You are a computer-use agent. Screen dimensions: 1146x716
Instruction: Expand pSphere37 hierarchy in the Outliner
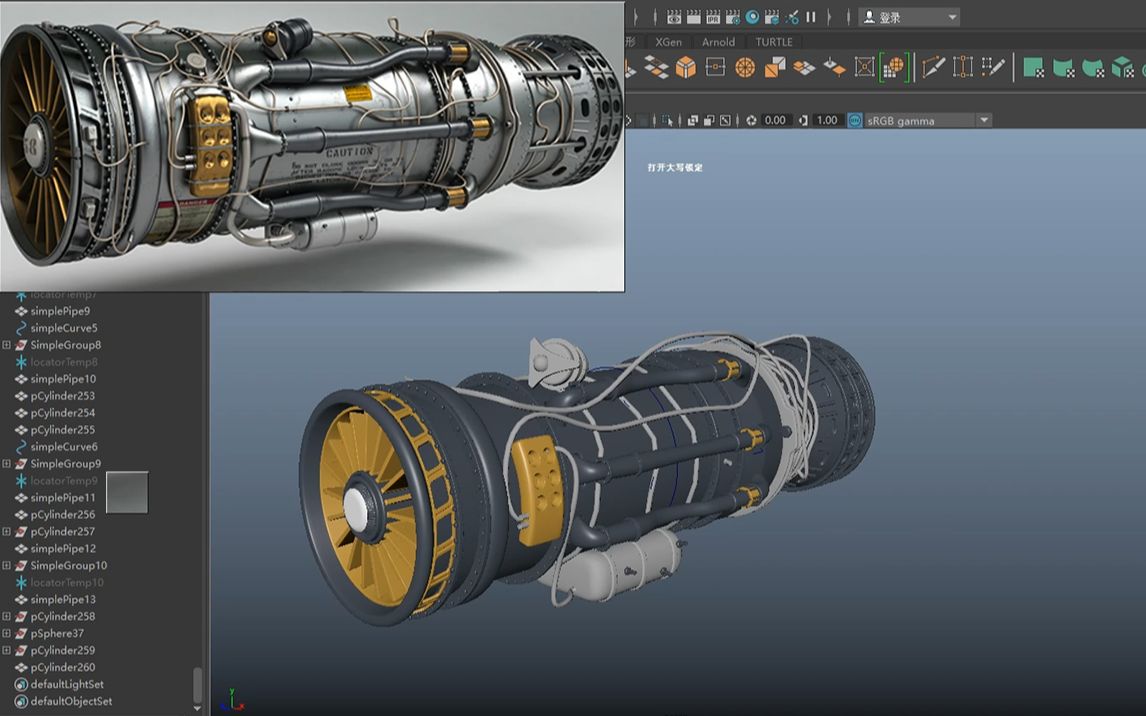(x=8, y=633)
